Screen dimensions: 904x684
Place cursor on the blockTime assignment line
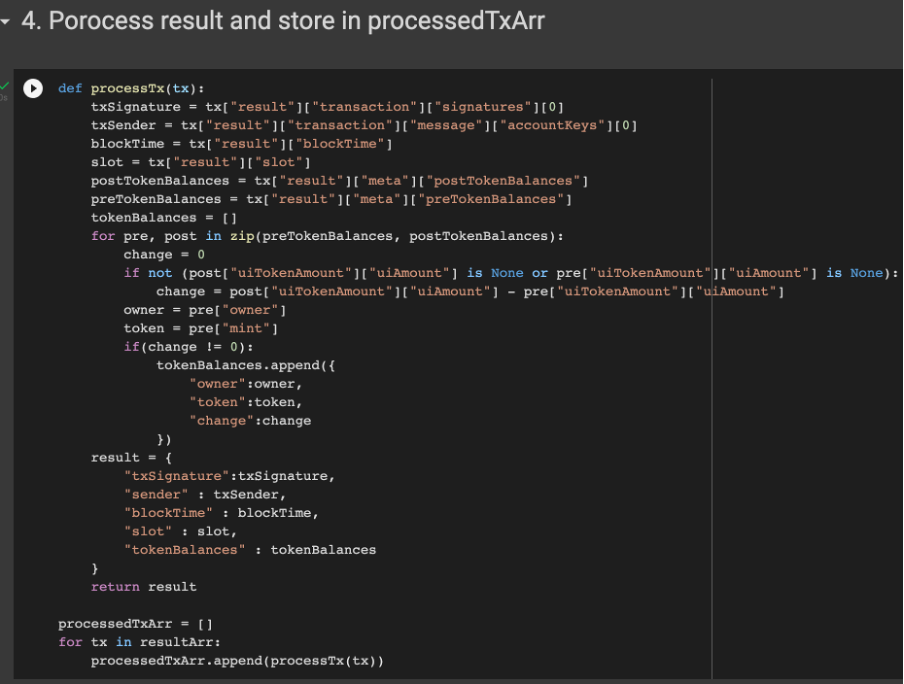[x=242, y=144]
